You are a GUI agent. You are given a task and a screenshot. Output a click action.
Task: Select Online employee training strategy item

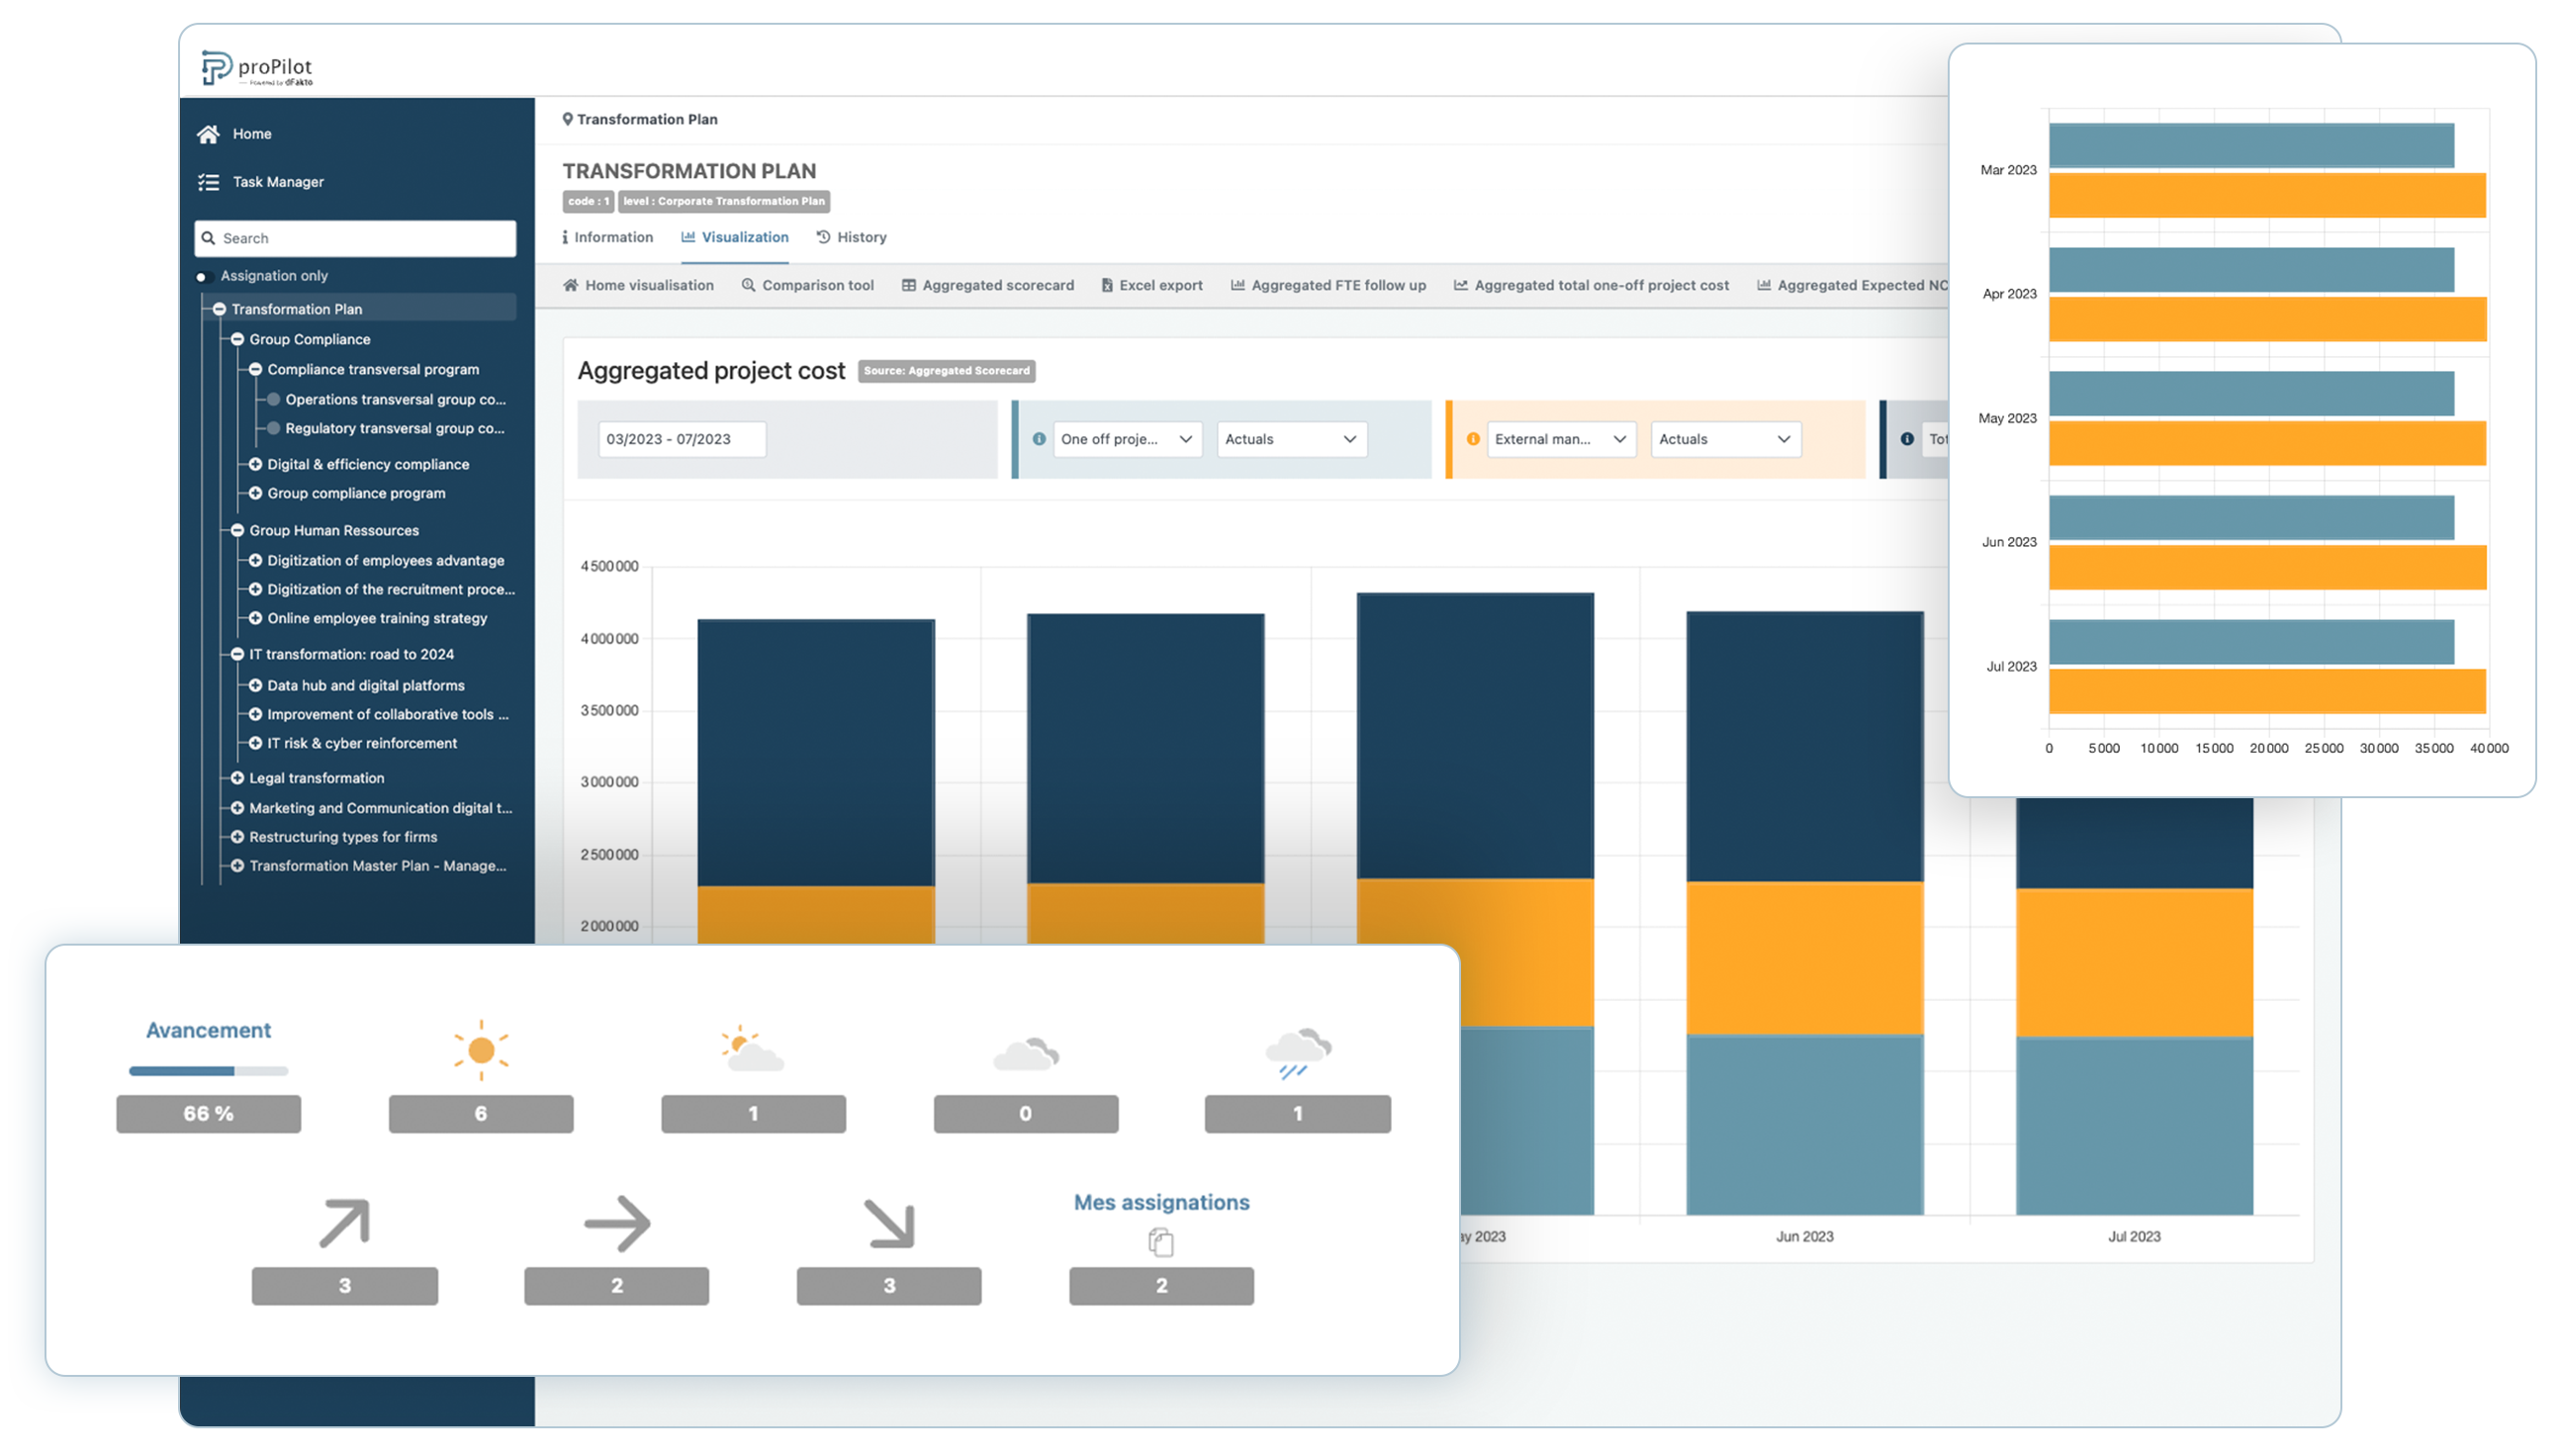(377, 618)
